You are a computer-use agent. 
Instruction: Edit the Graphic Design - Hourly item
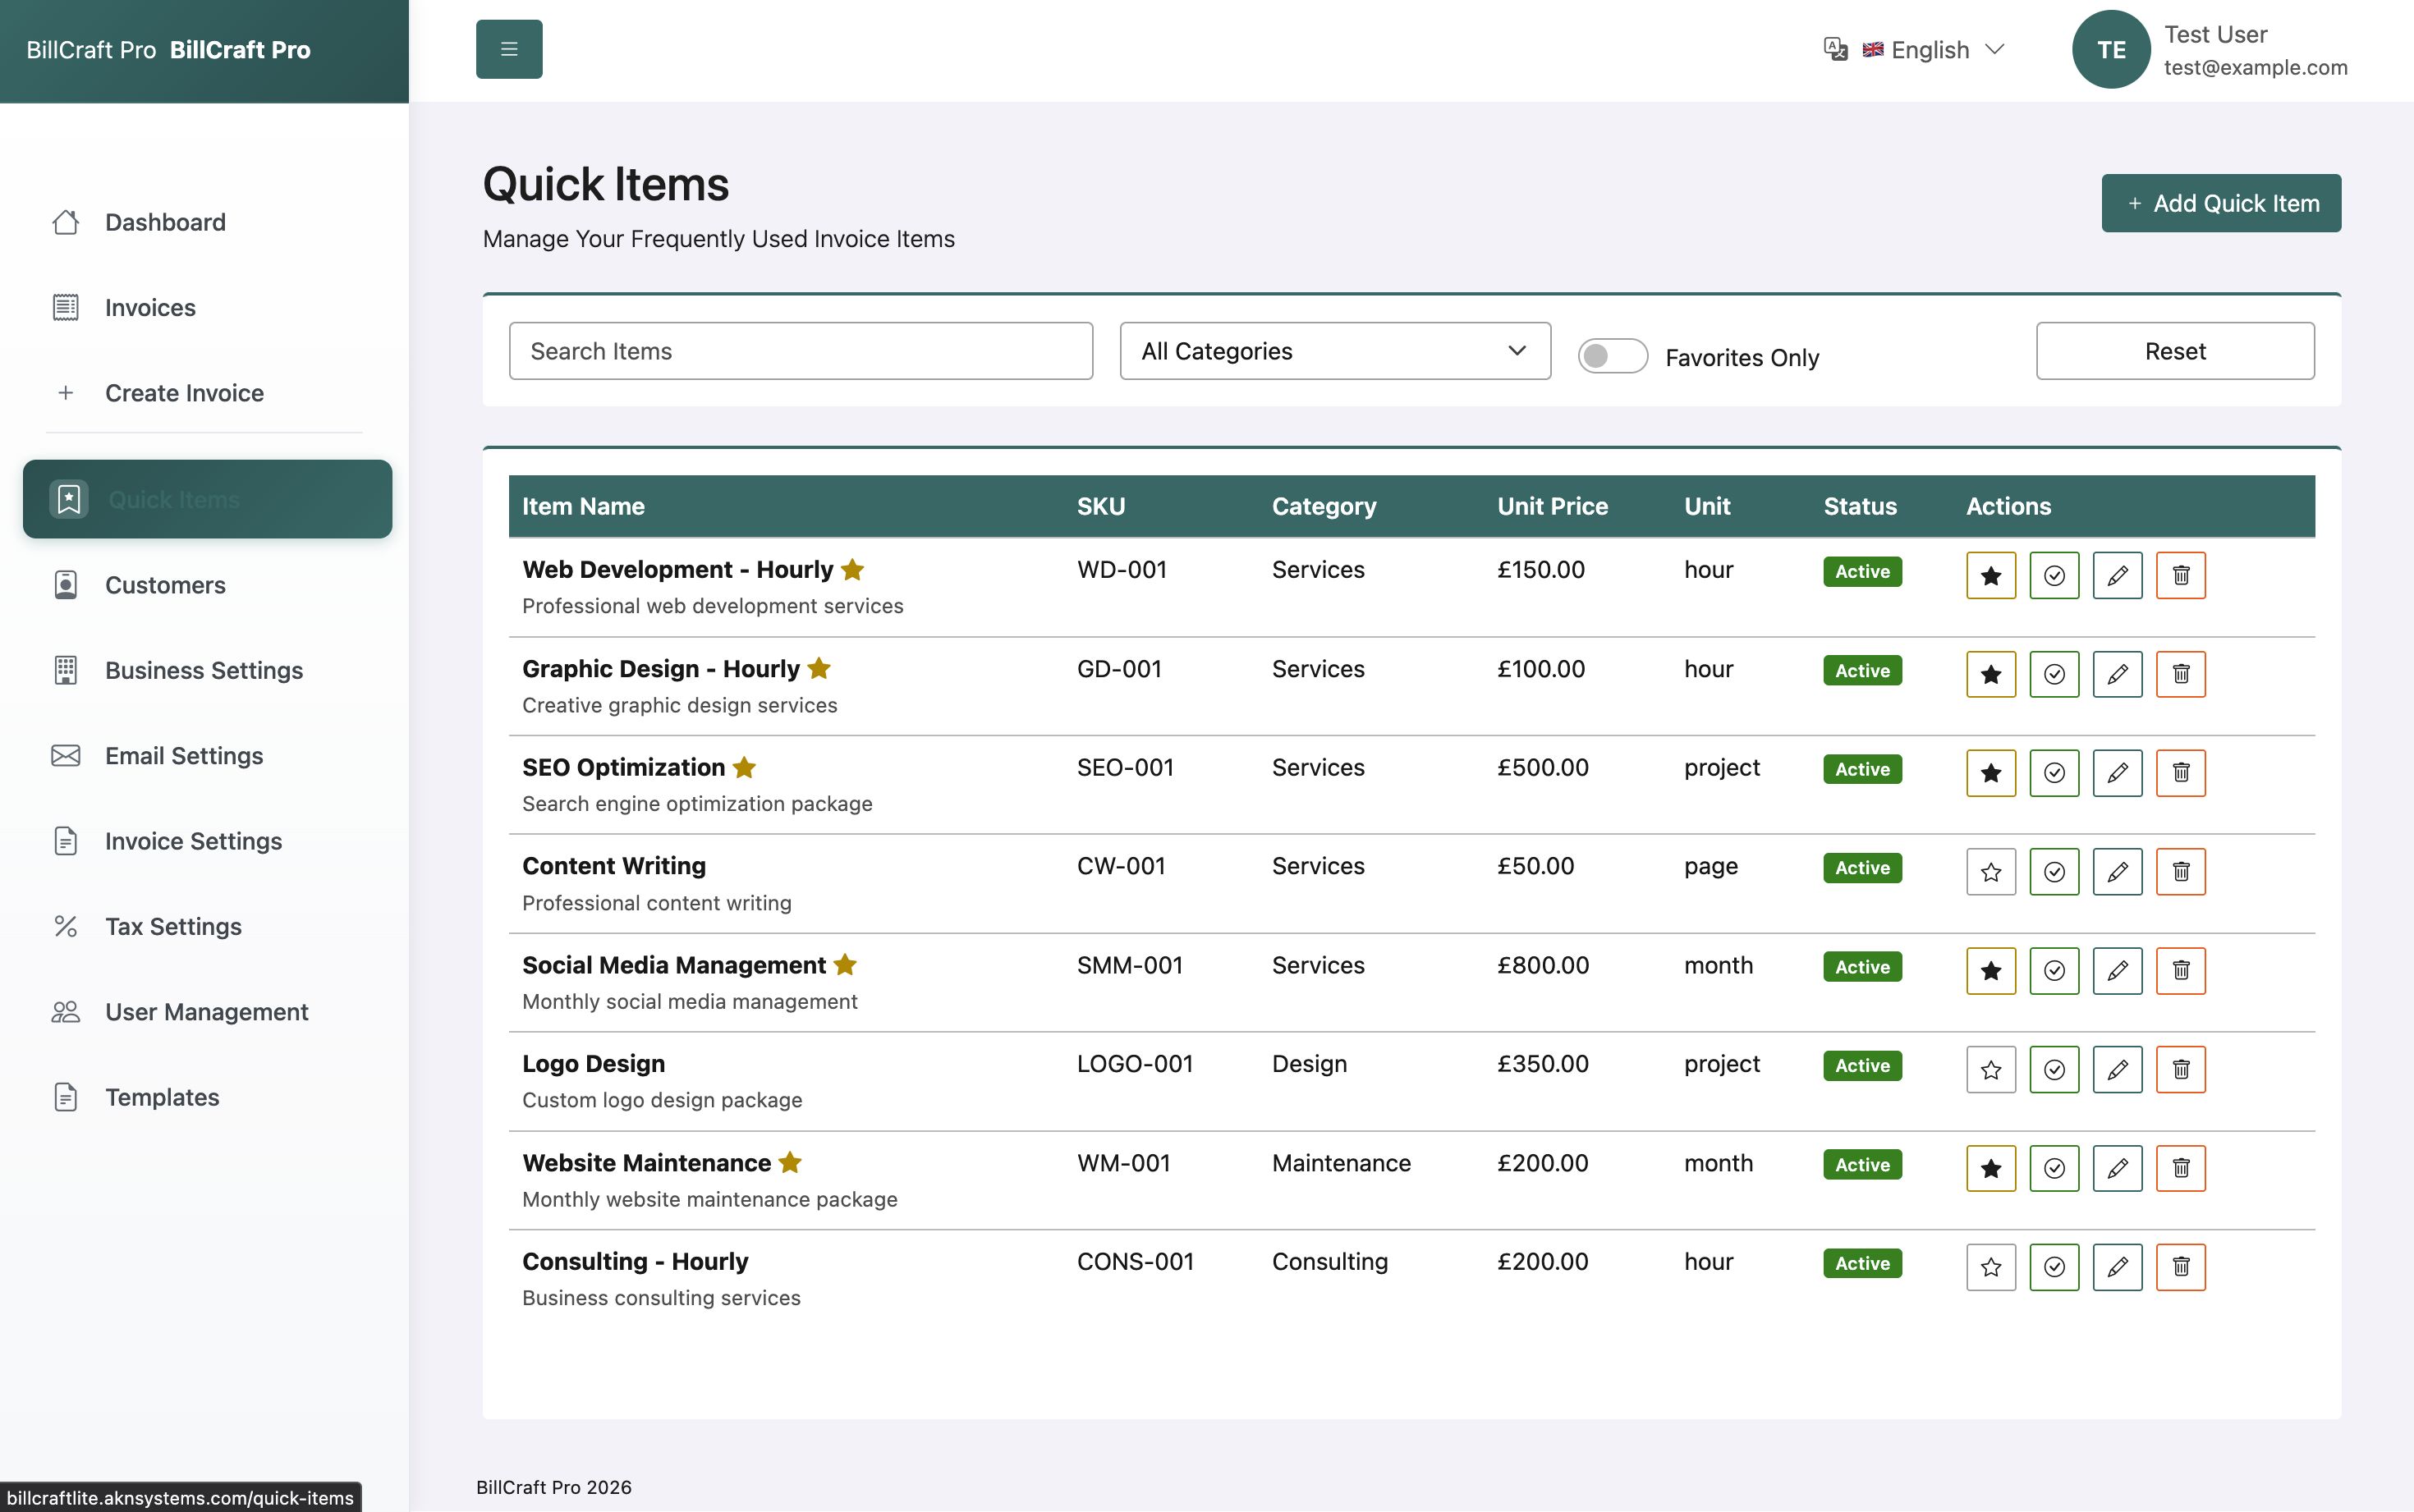(2117, 674)
